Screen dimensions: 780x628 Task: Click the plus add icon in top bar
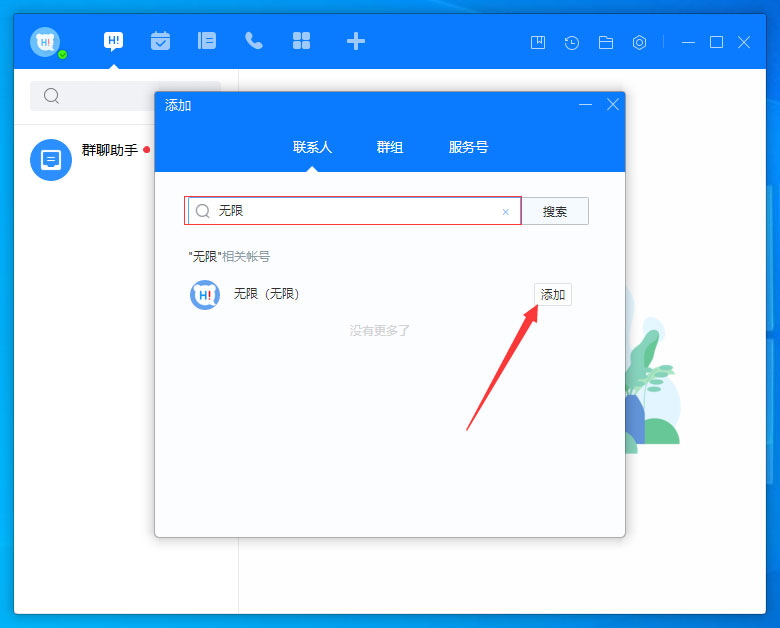[x=356, y=41]
